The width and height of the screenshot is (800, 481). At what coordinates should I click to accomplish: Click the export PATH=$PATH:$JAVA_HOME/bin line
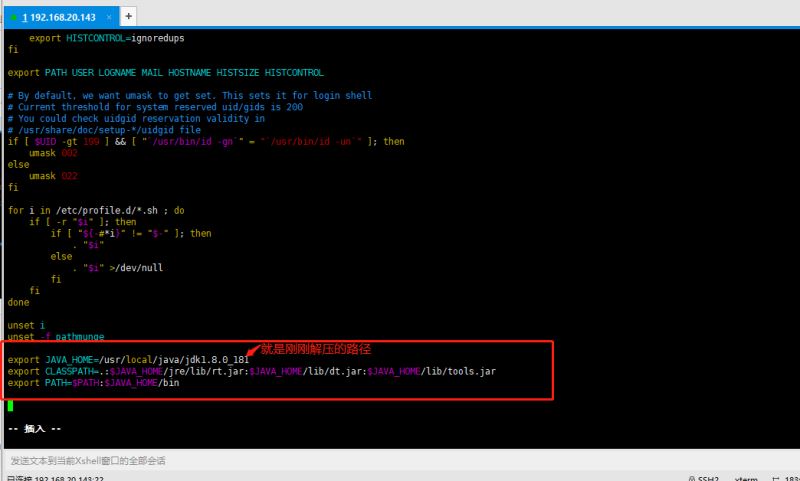tap(93, 383)
